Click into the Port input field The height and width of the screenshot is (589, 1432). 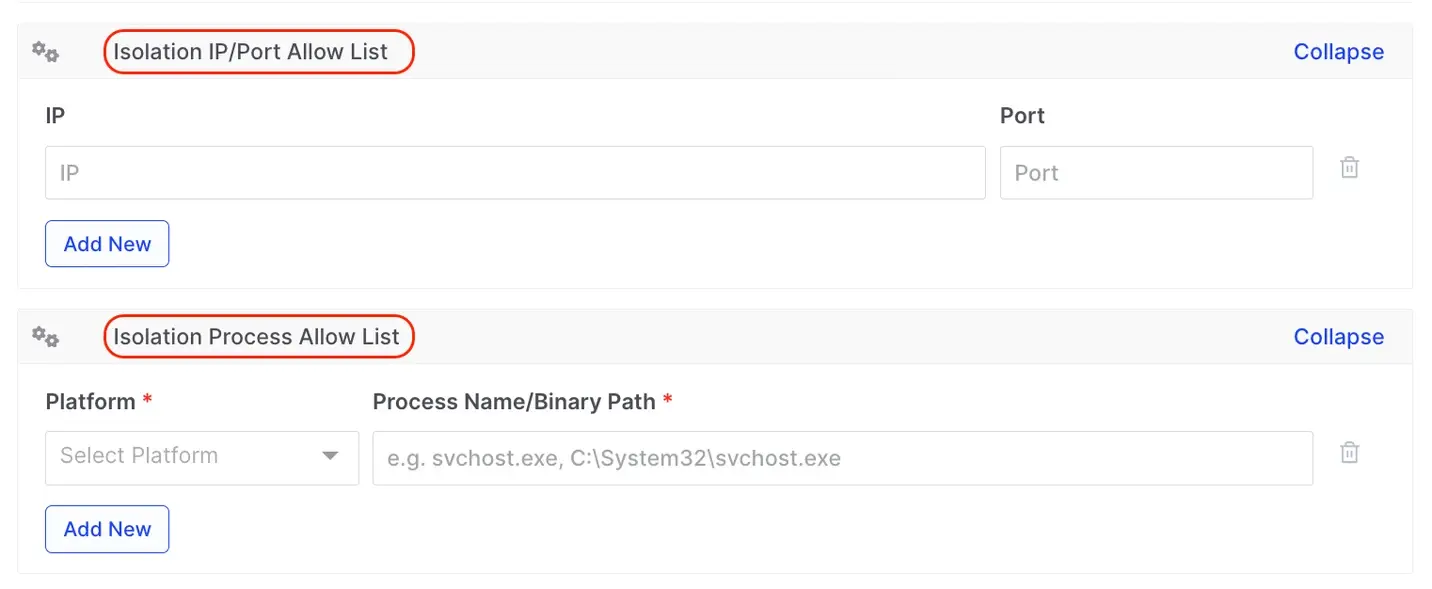[1155, 173]
